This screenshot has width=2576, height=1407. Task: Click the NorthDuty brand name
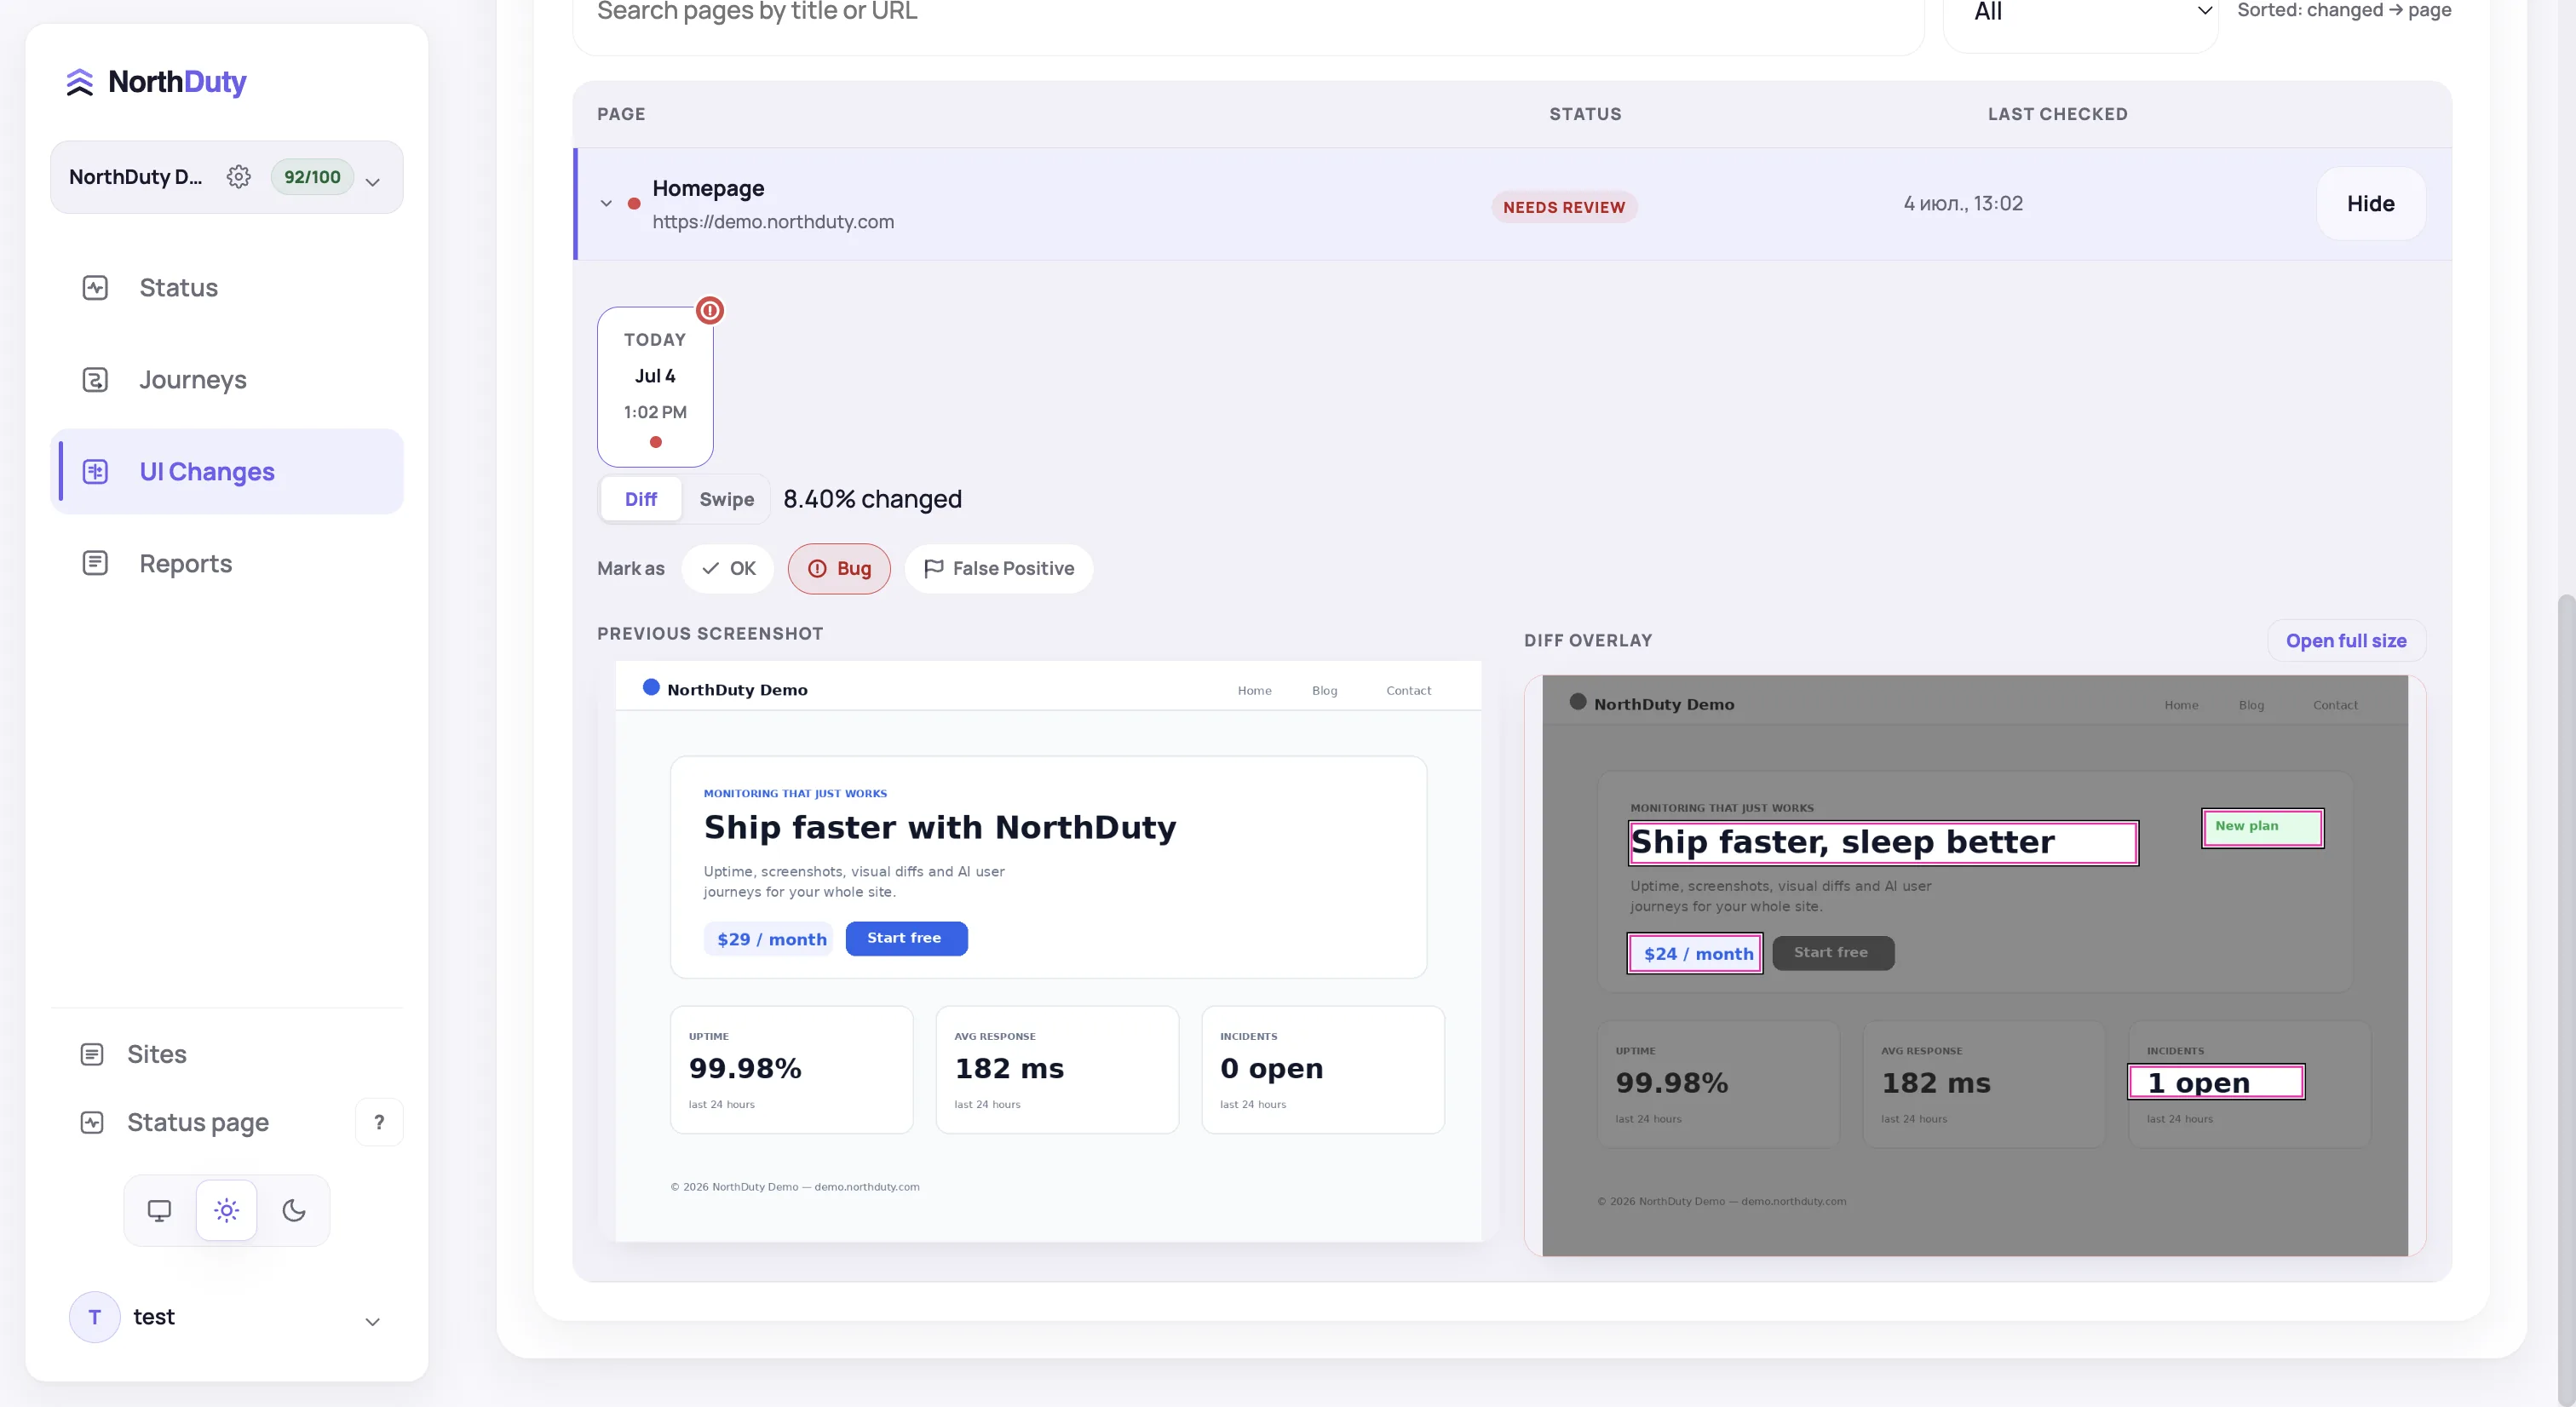[177, 82]
